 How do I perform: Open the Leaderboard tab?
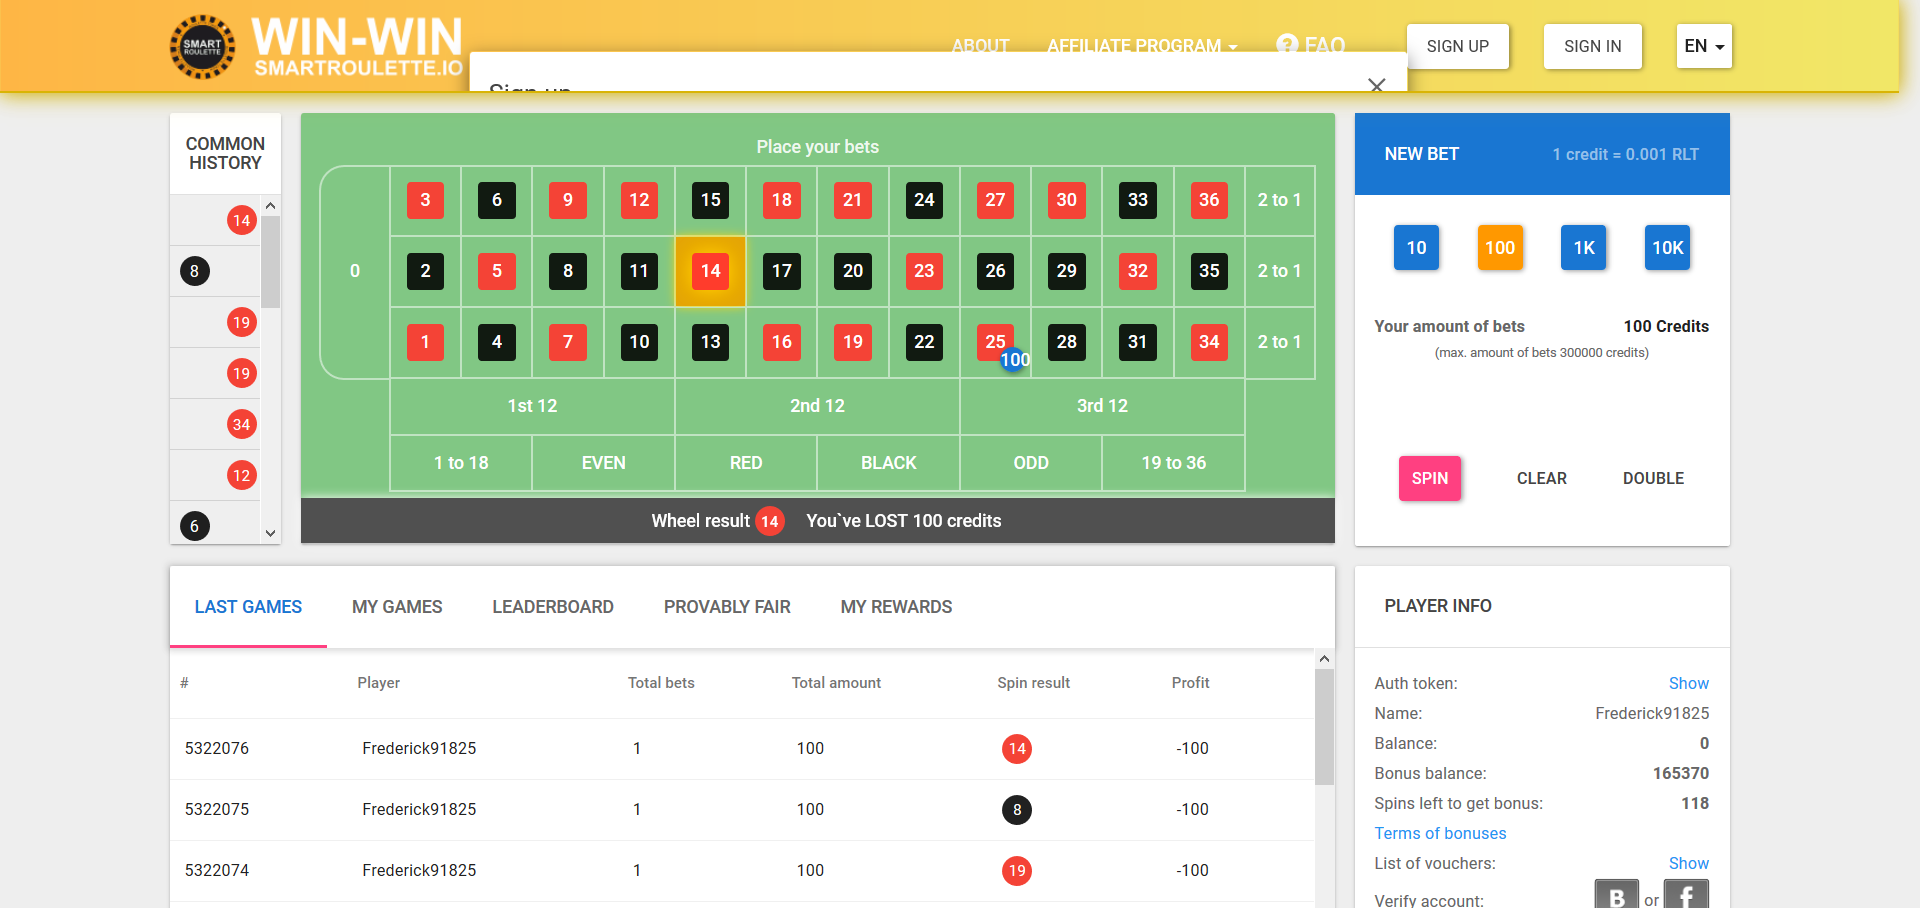pyautogui.click(x=553, y=607)
